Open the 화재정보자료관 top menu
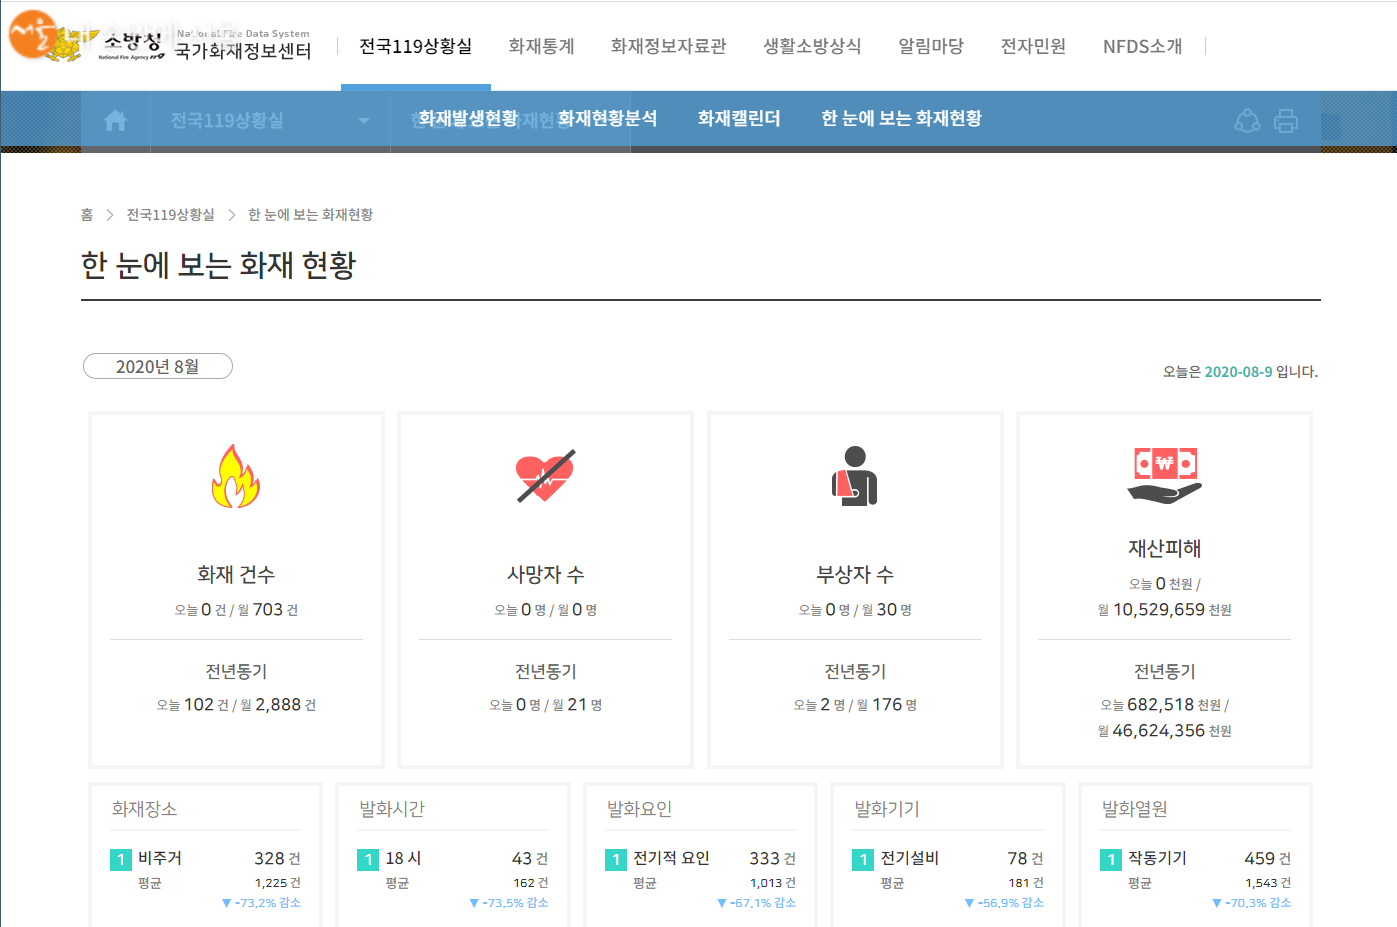Image resolution: width=1397 pixels, height=927 pixels. (x=668, y=46)
